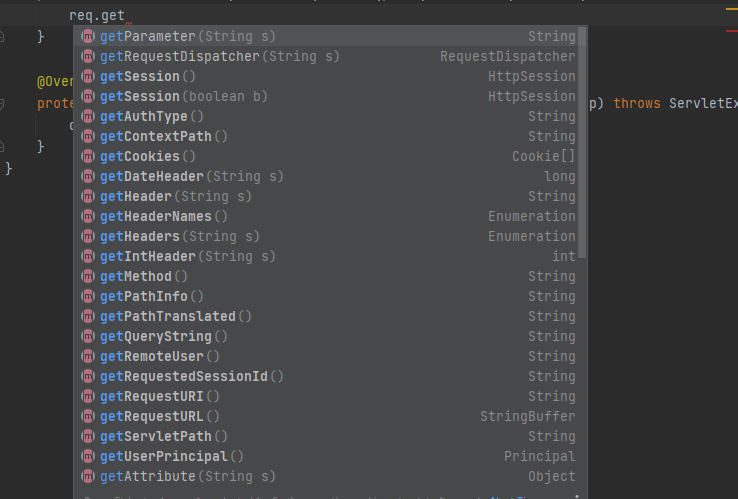
Task: Pick getAttribute(String s) suggestion
Action: 188,477
